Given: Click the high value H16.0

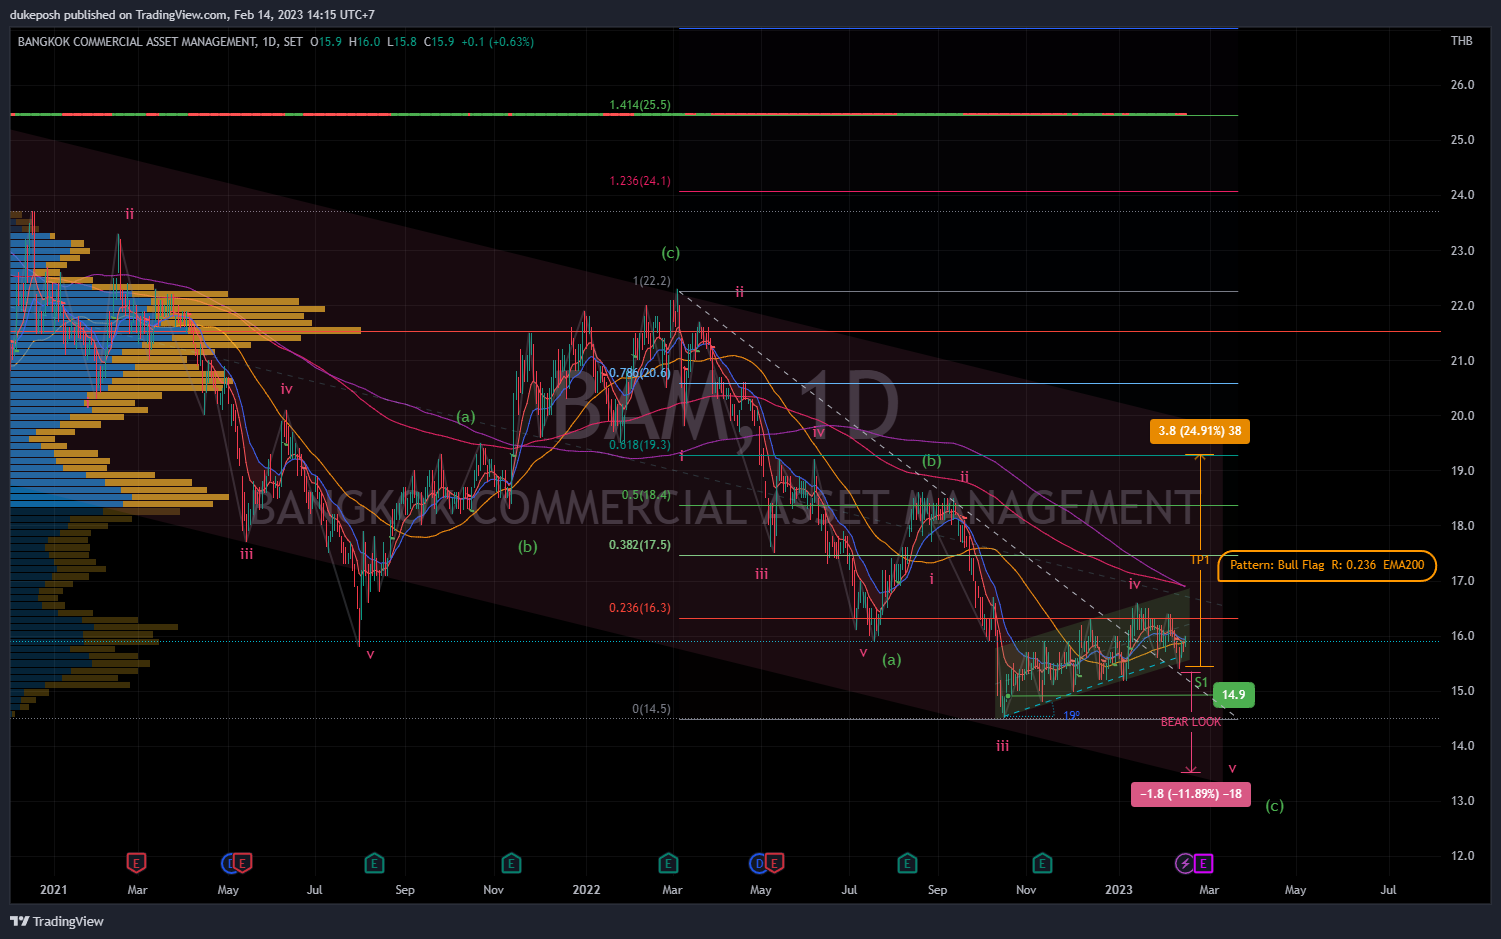Looking at the screenshot, I should coord(365,42).
